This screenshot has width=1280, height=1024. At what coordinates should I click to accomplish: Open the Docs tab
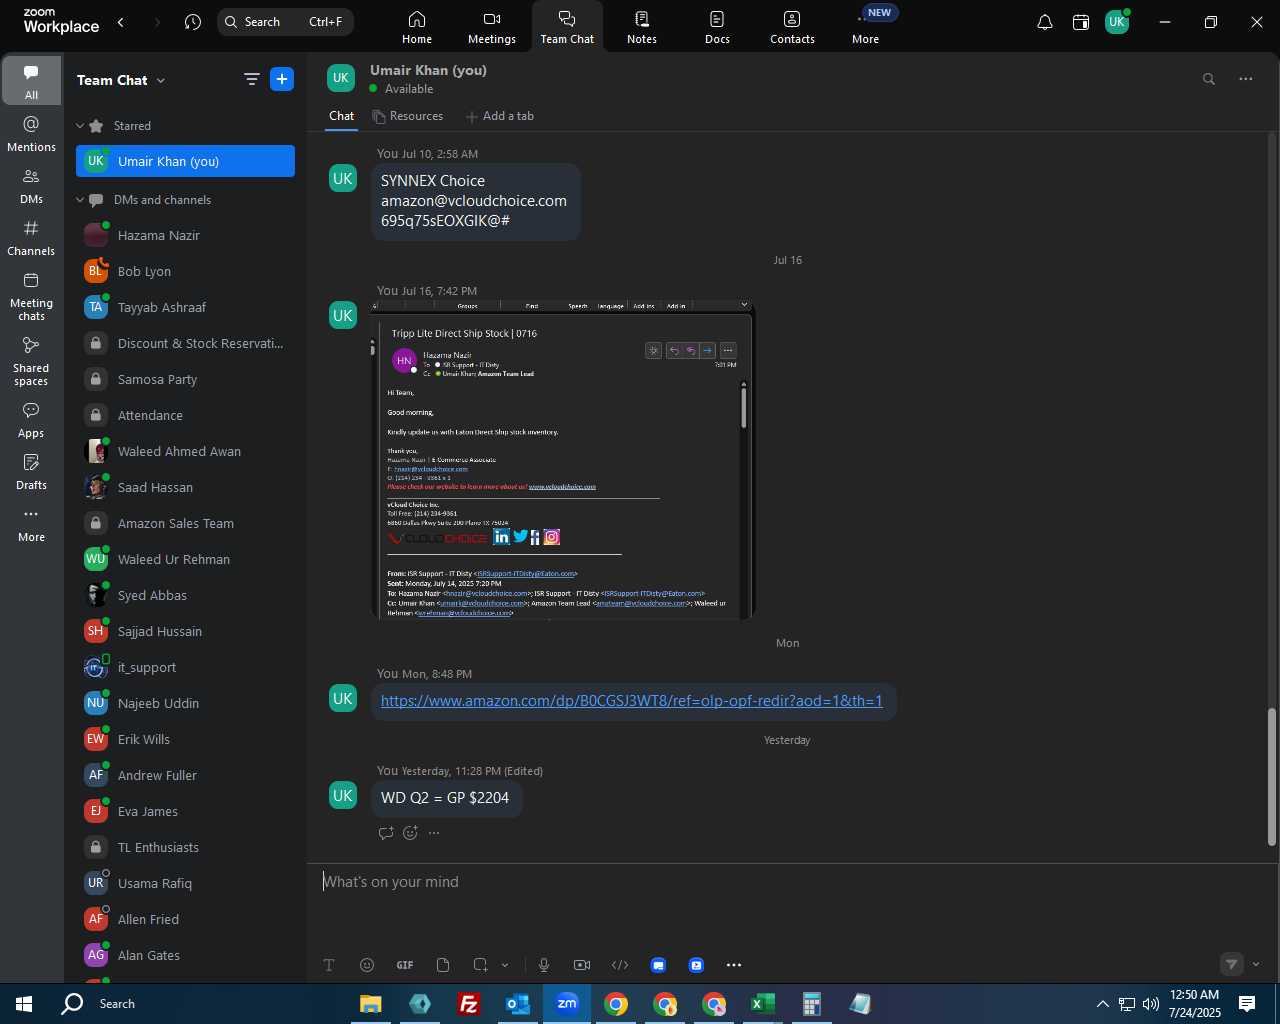click(x=717, y=27)
